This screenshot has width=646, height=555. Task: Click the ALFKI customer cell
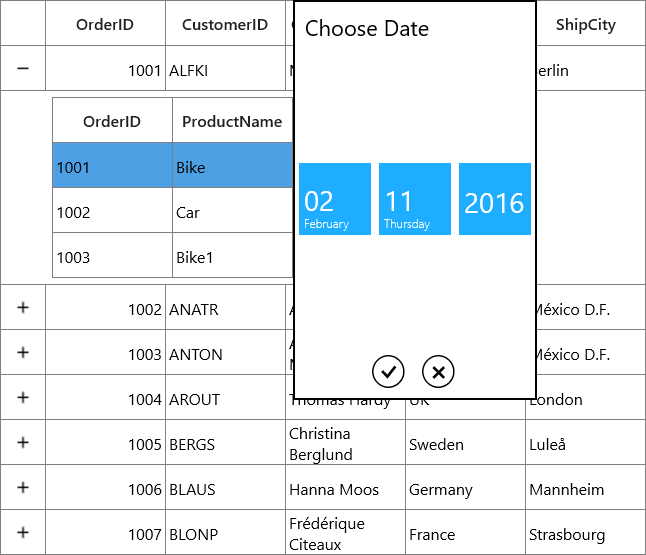(225, 68)
